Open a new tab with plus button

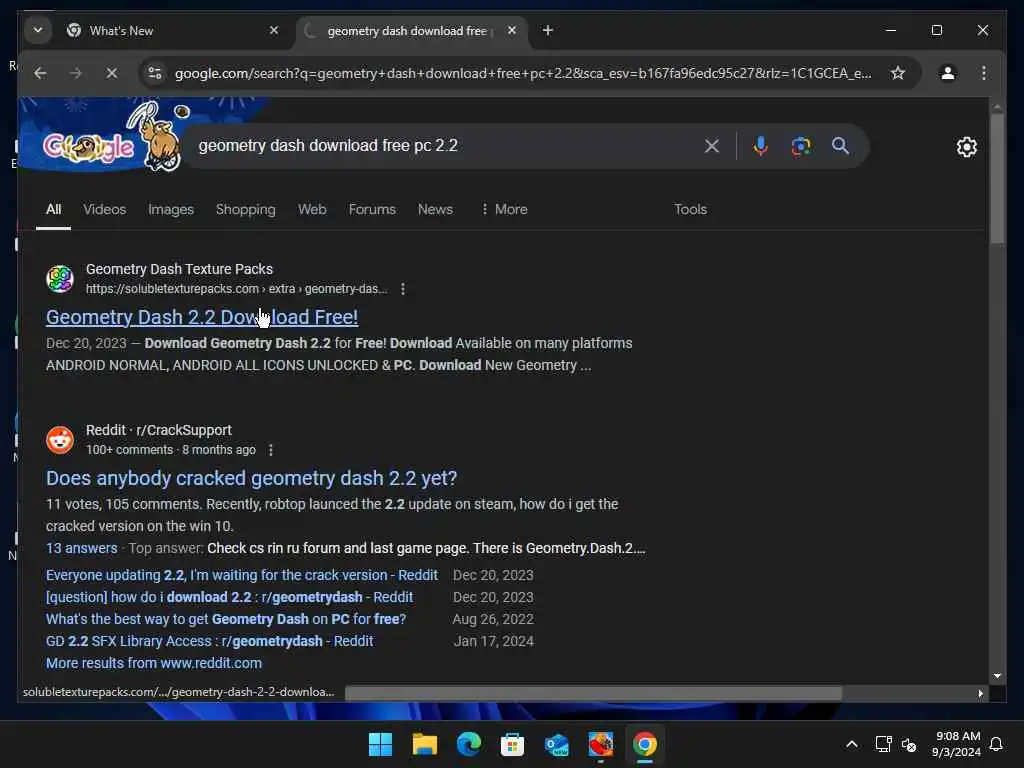(548, 31)
